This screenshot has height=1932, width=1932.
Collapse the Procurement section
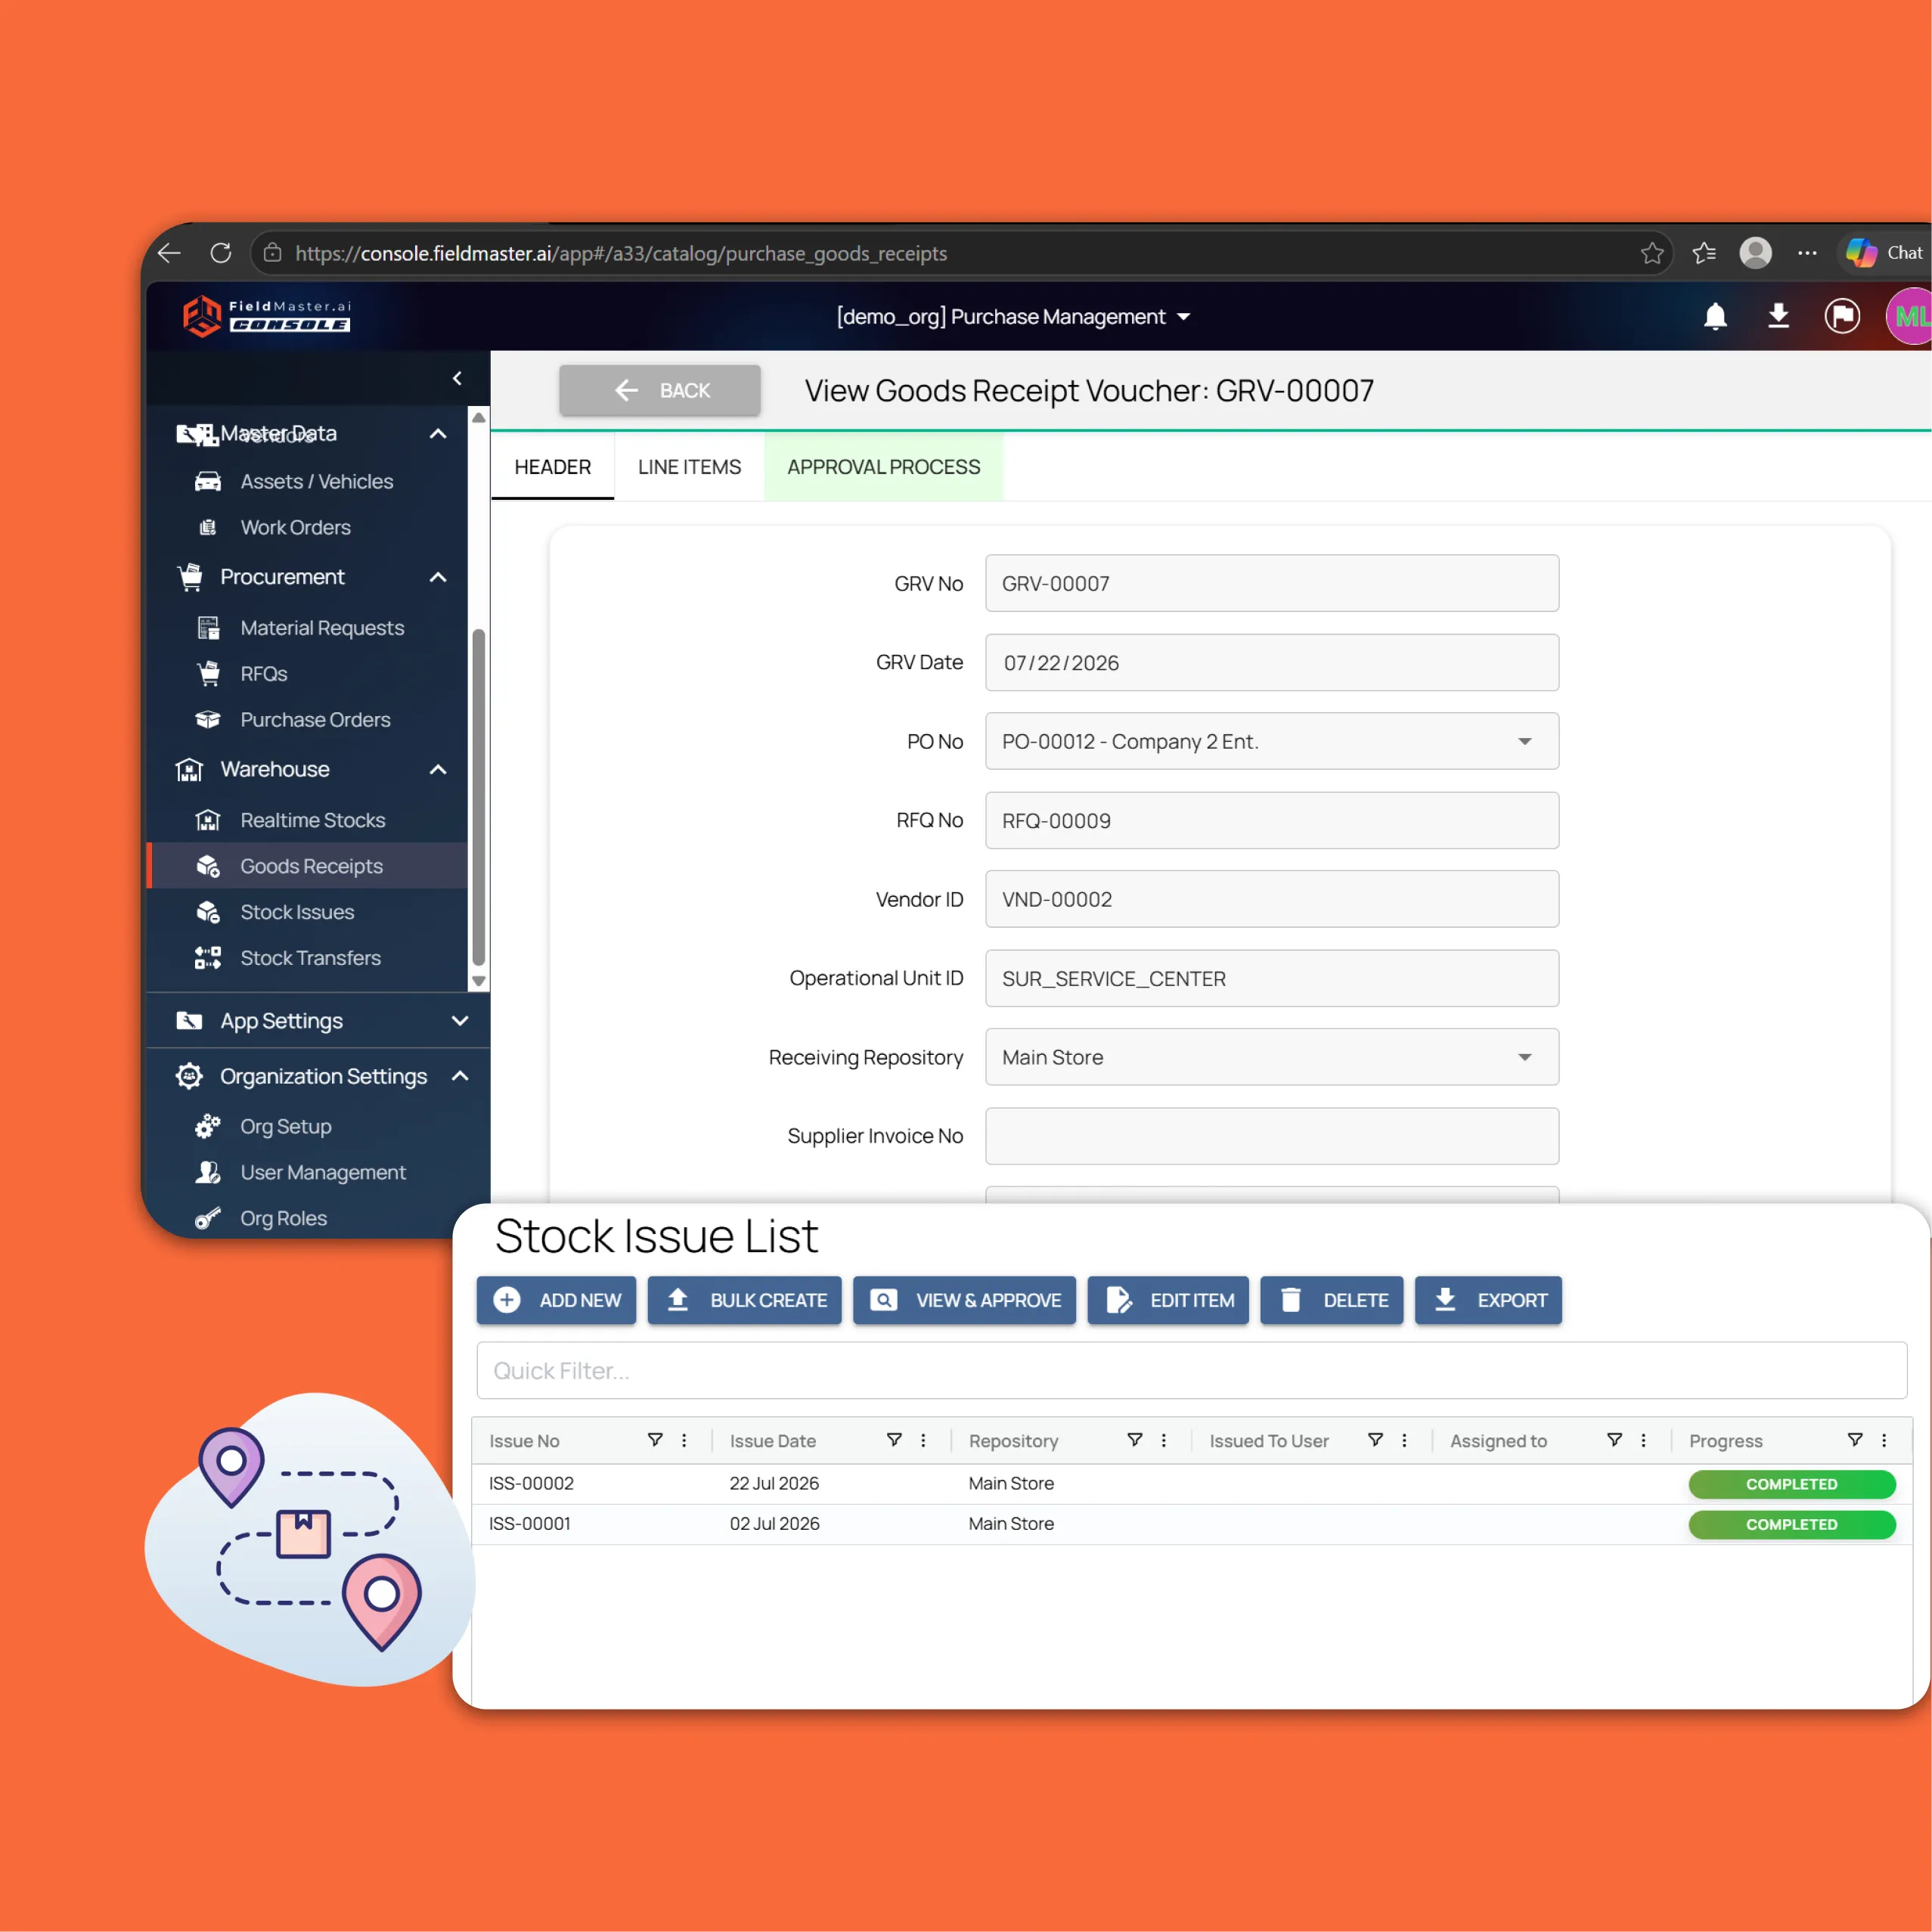(x=438, y=577)
